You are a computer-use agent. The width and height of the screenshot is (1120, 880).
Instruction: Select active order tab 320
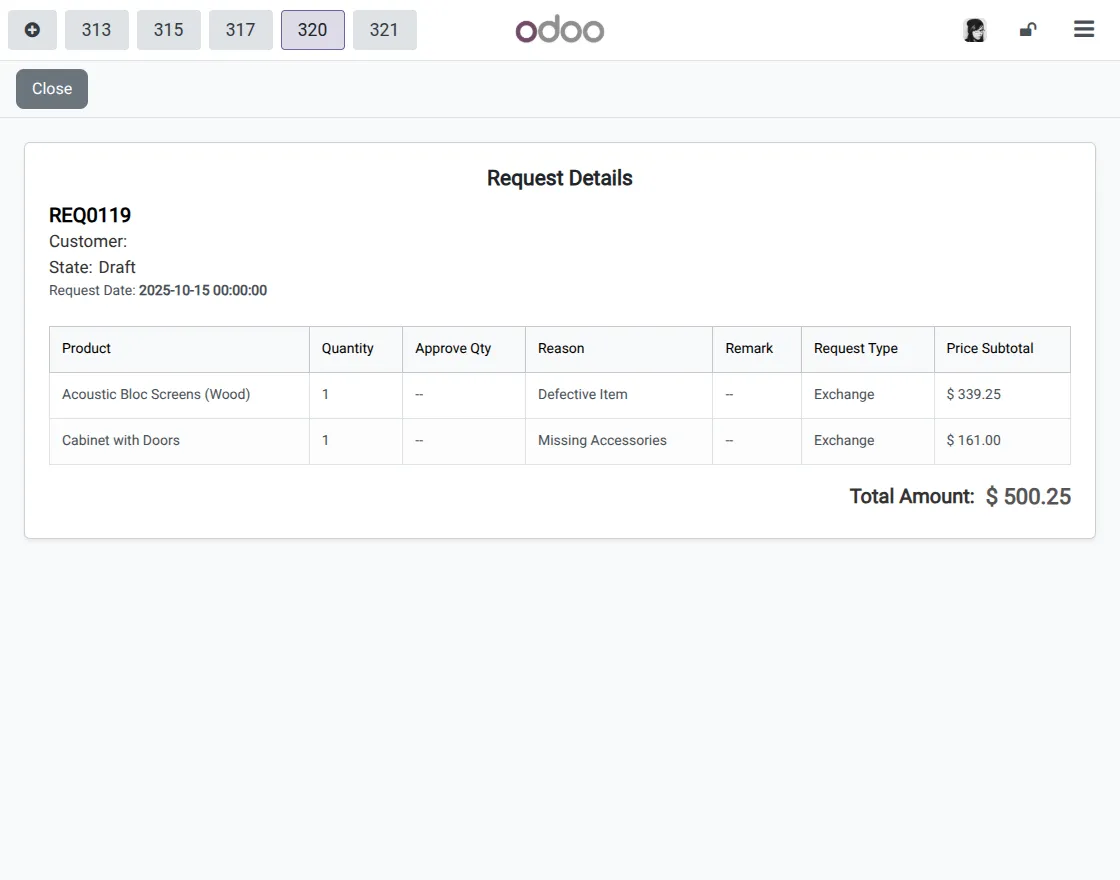pos(313,30)
